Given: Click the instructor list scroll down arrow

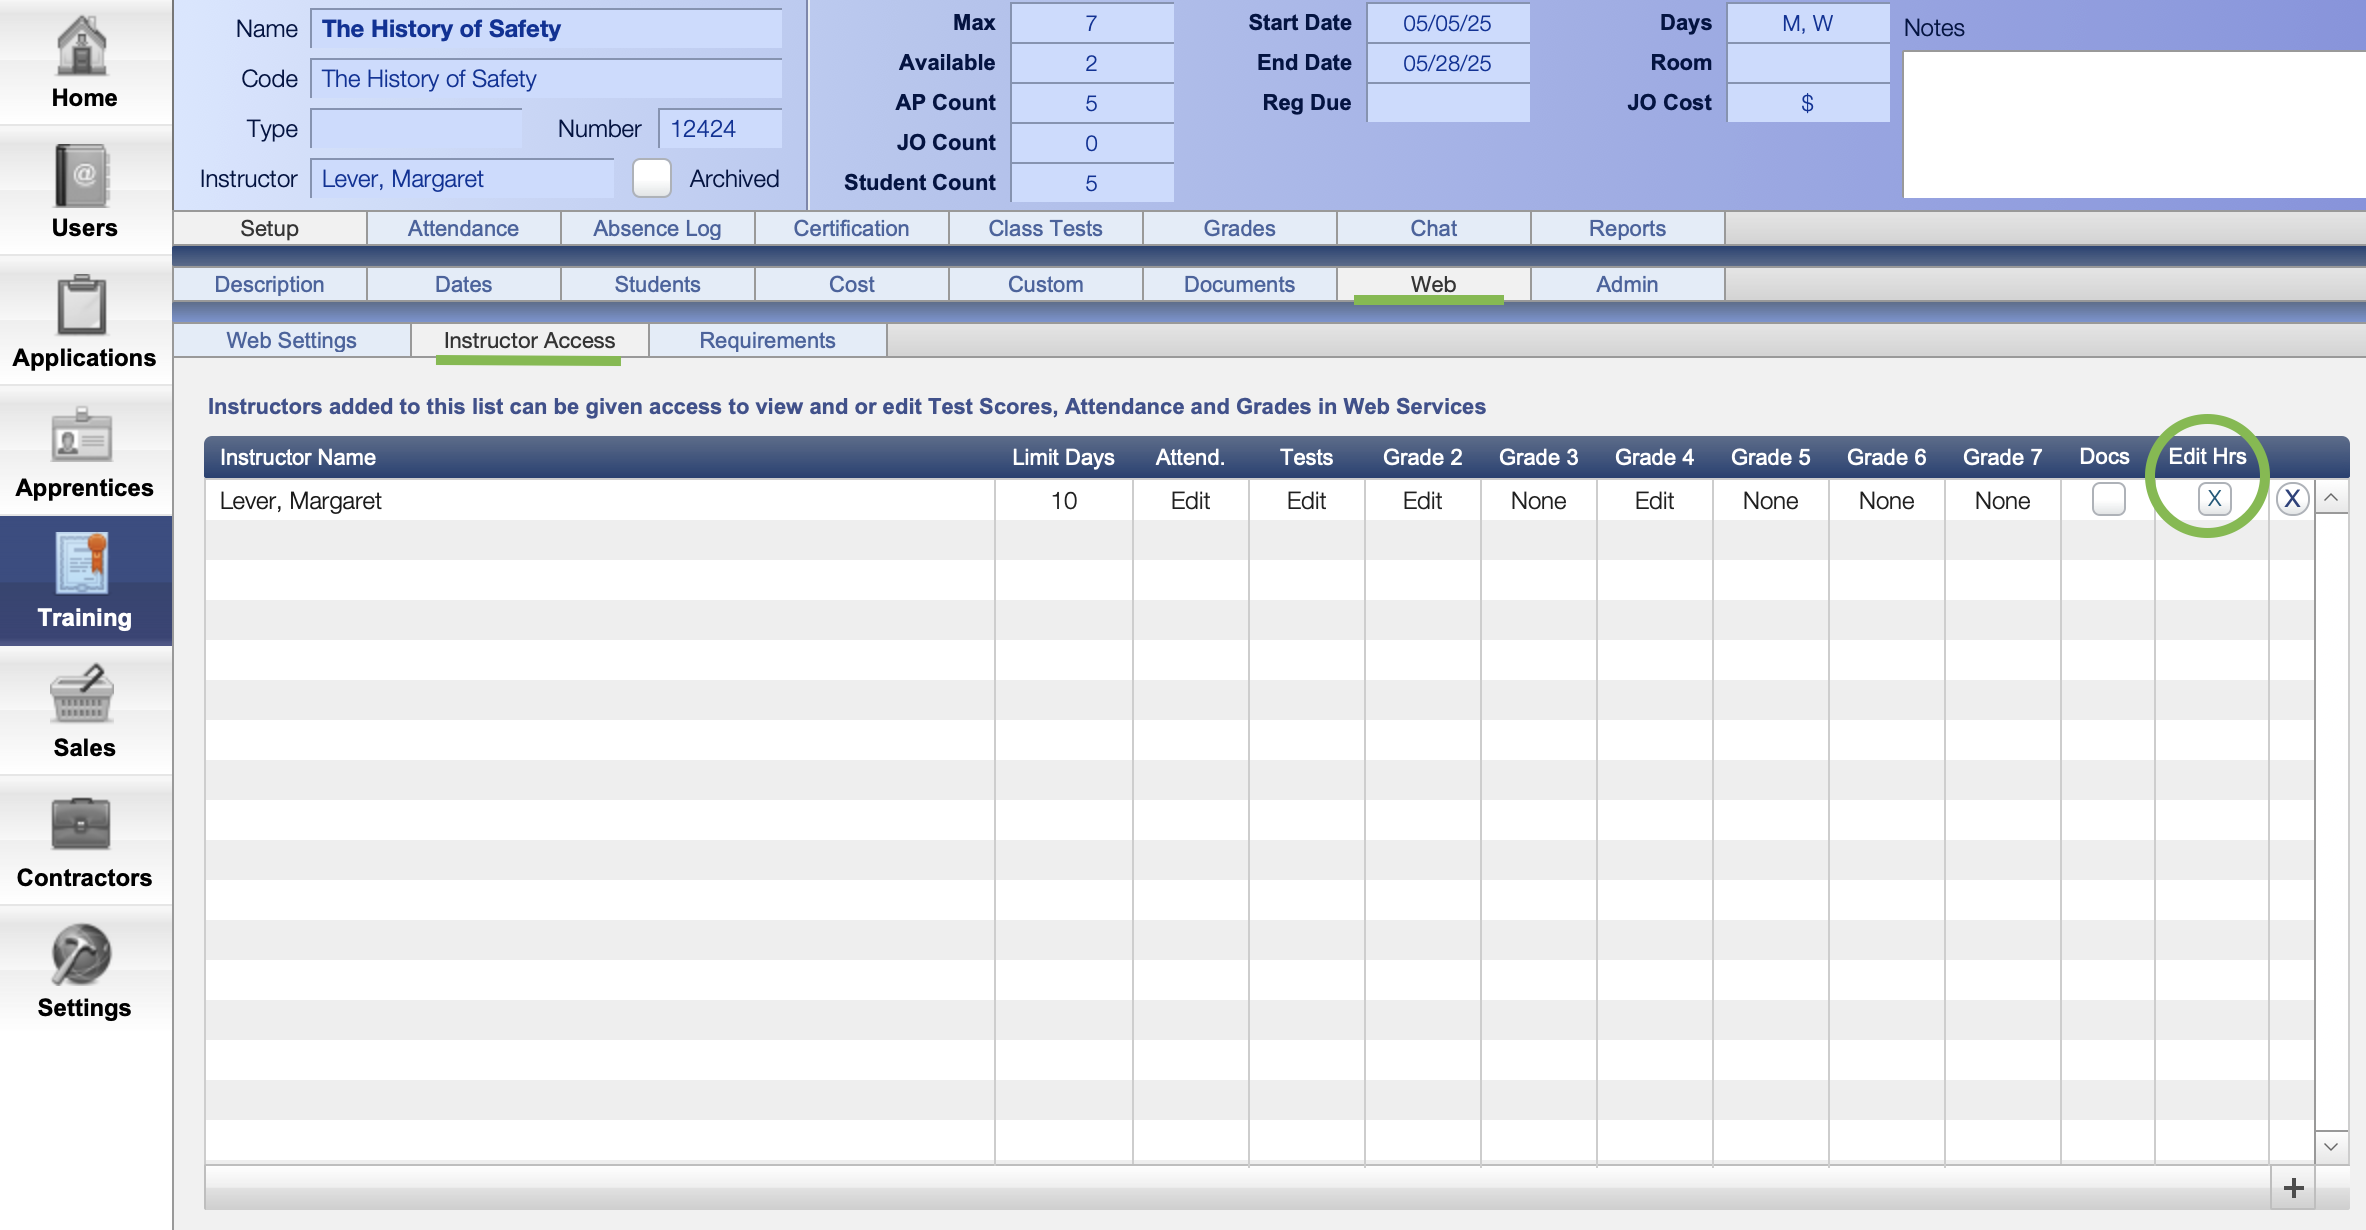Looking at the screenshot, I should [2331, 1146].
